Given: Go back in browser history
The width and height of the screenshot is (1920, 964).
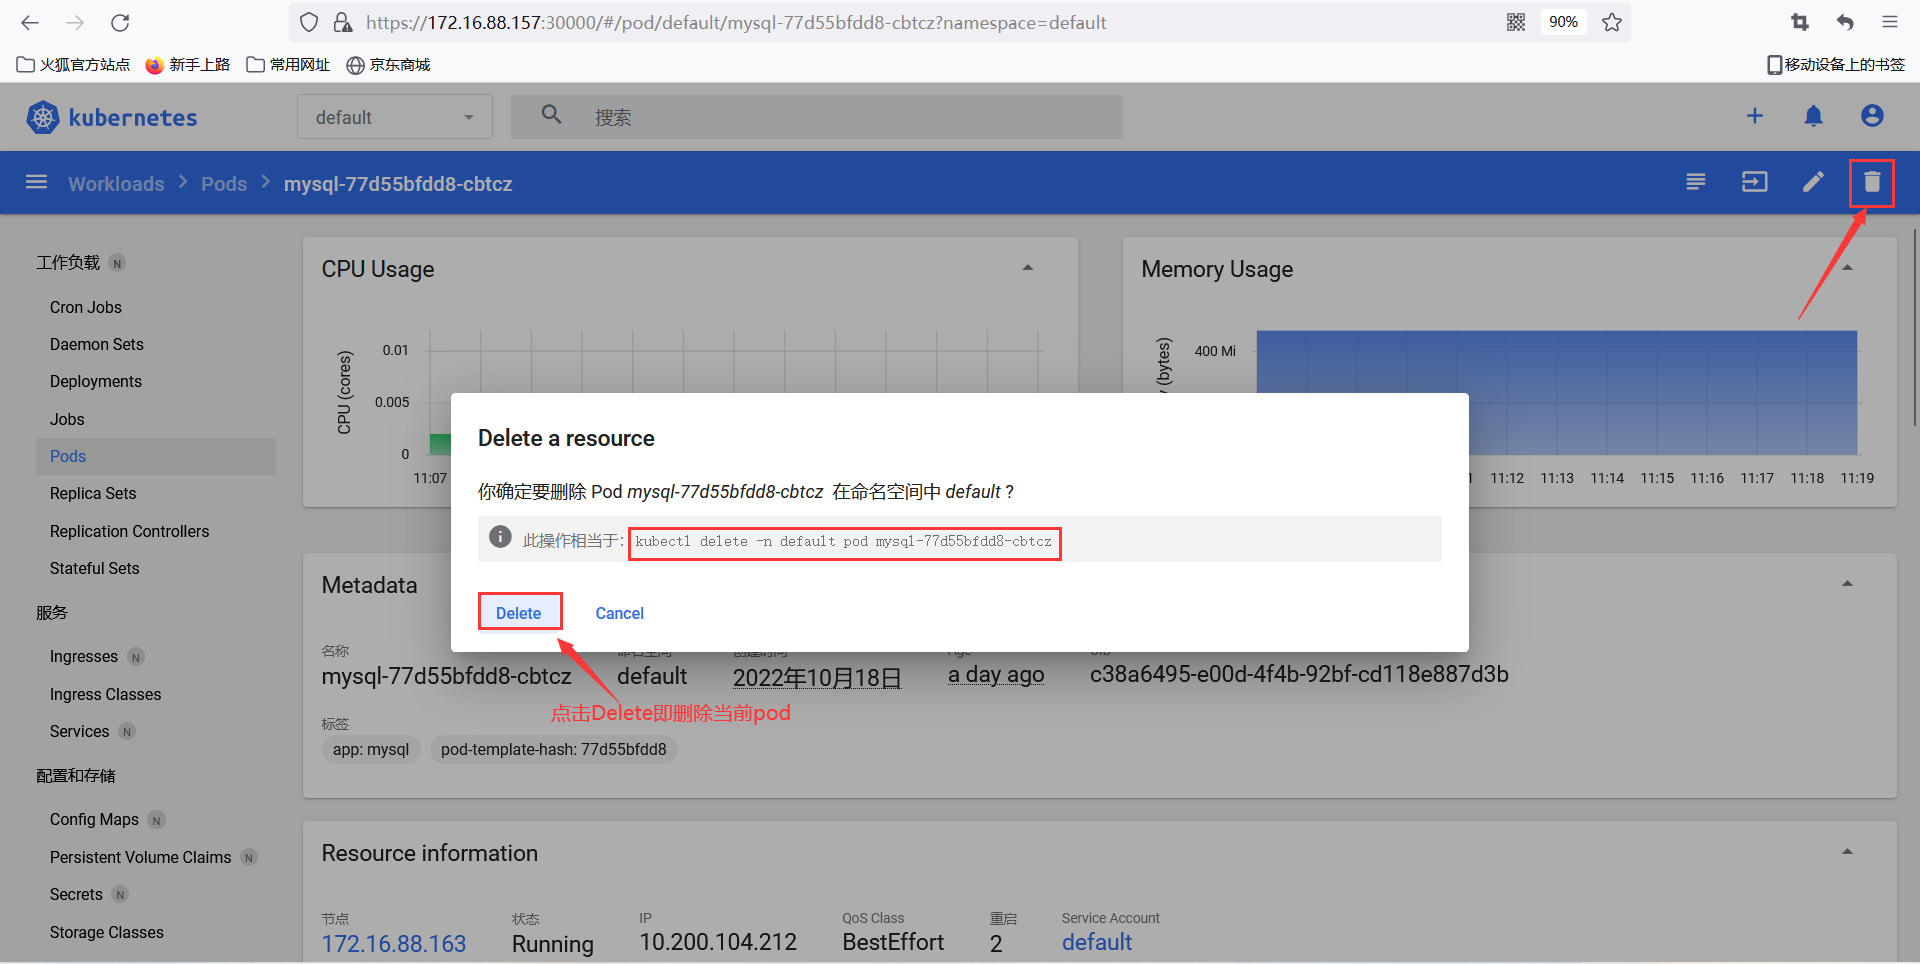Looking at the screenshot, I should click(30, 22).
